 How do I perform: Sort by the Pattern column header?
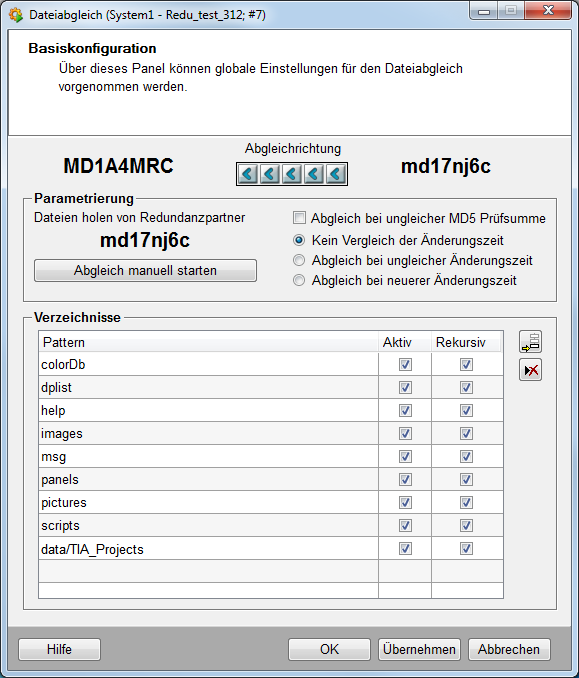(208, 342)
